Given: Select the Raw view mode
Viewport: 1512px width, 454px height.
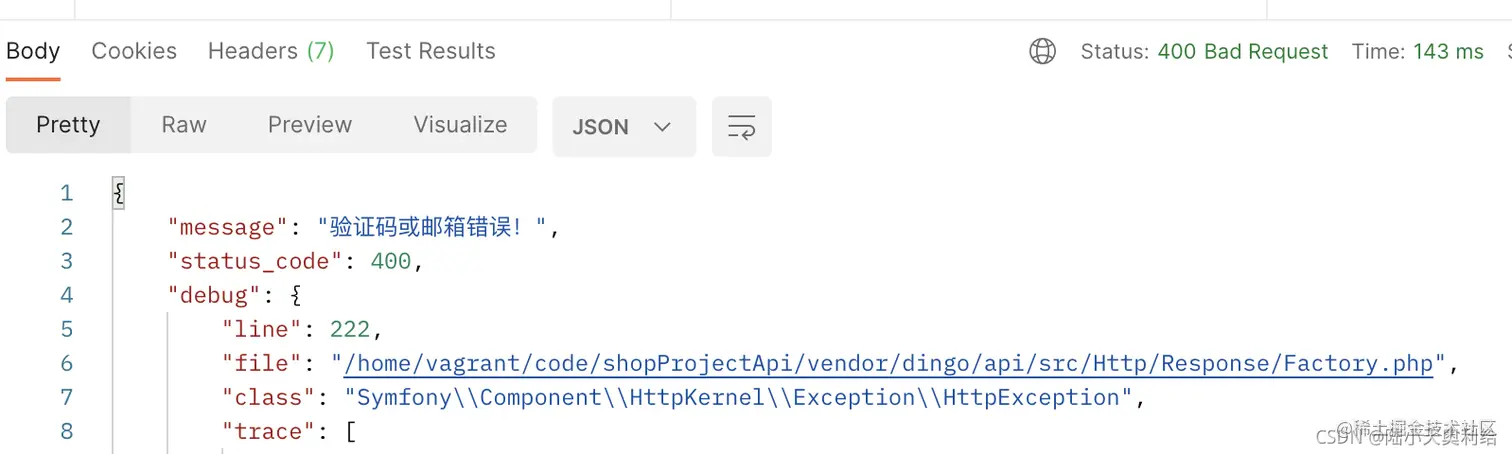Looking at the screenshot, I should tap(184, 125).
